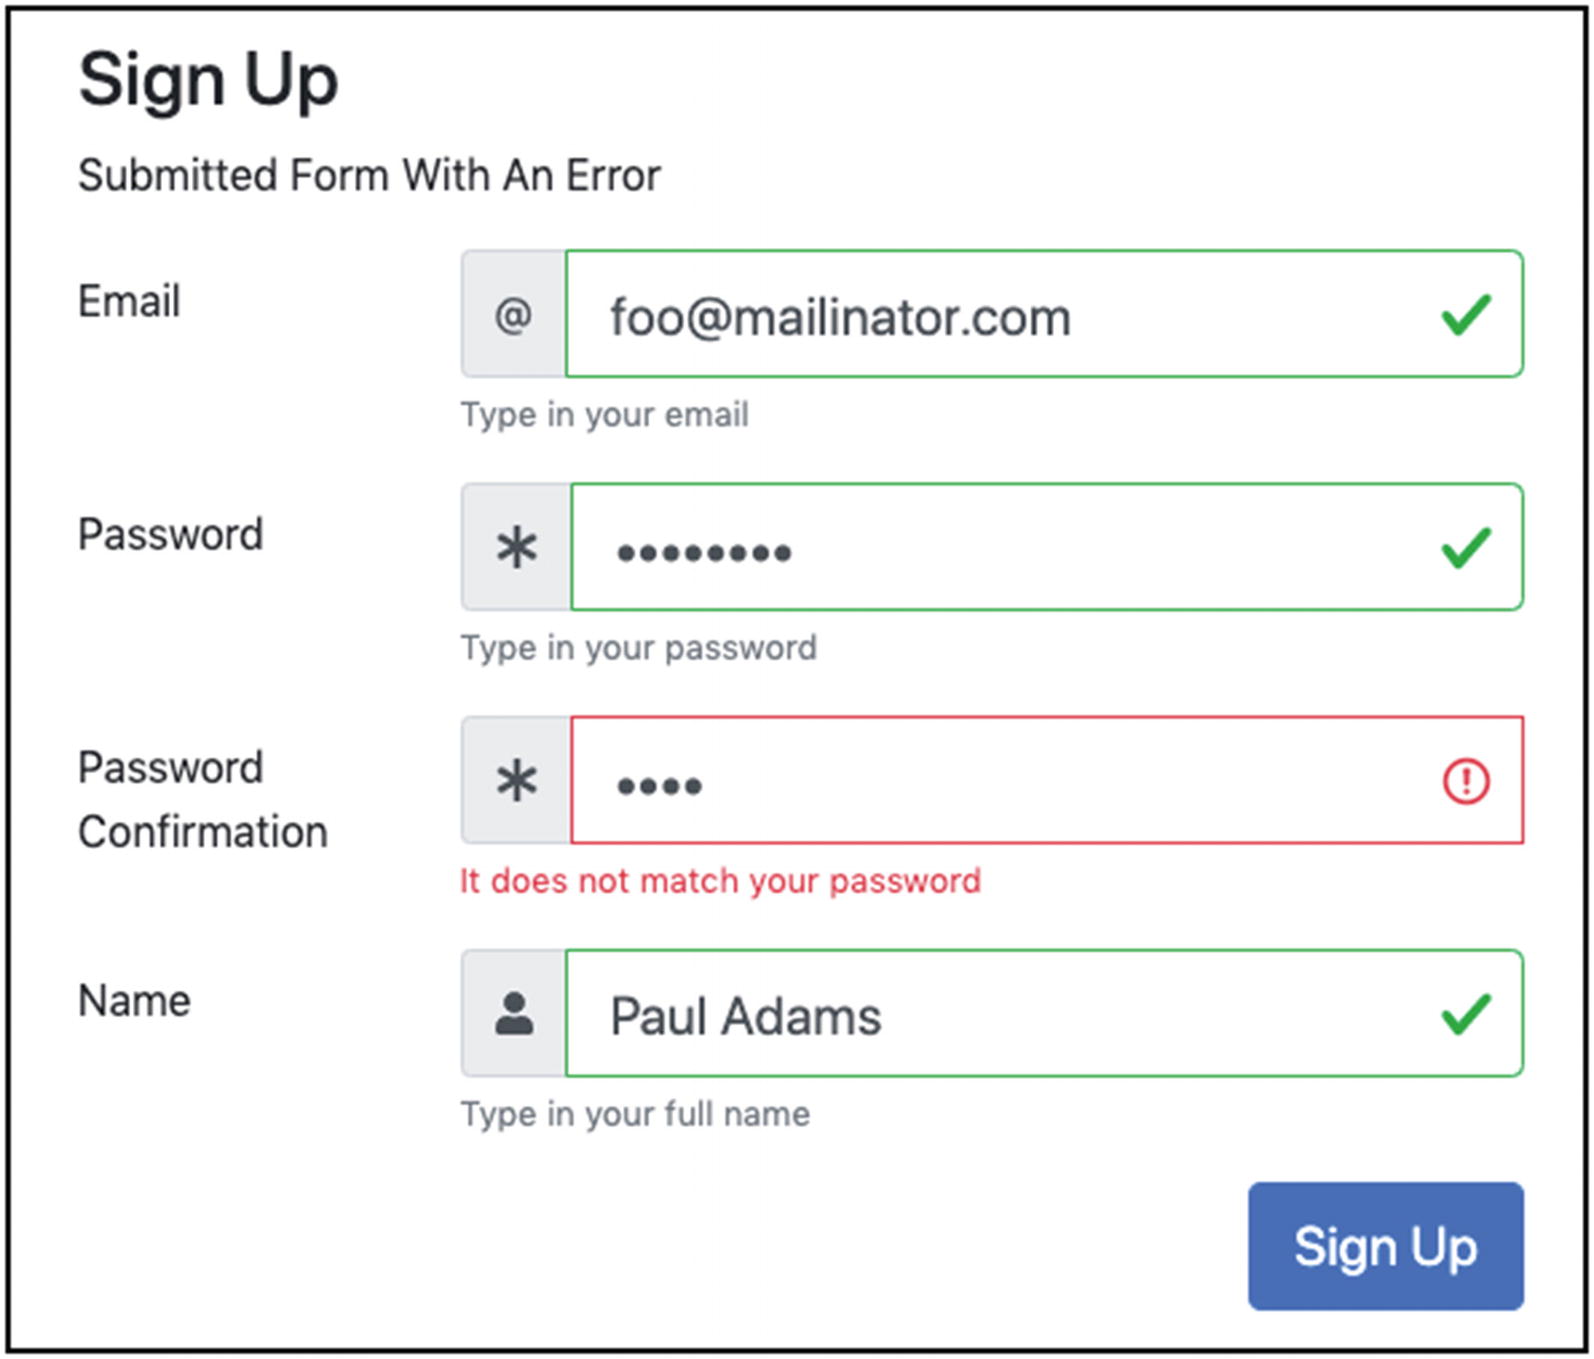The height and width of the screenshot is (1359, 1594).
Task: Click the Email field label
Action: point(129,301)
